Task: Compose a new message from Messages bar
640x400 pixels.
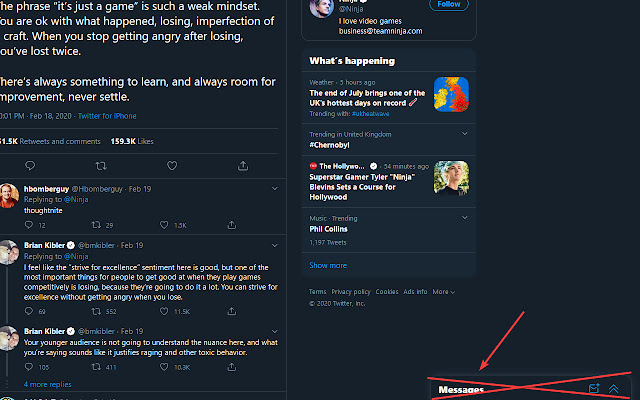Action: coord(594,388)
